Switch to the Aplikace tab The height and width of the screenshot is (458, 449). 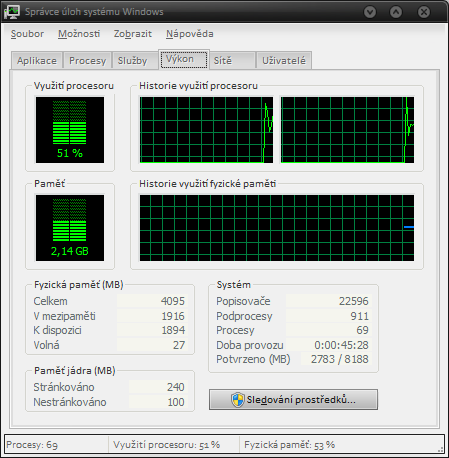[x=37, y=61]
